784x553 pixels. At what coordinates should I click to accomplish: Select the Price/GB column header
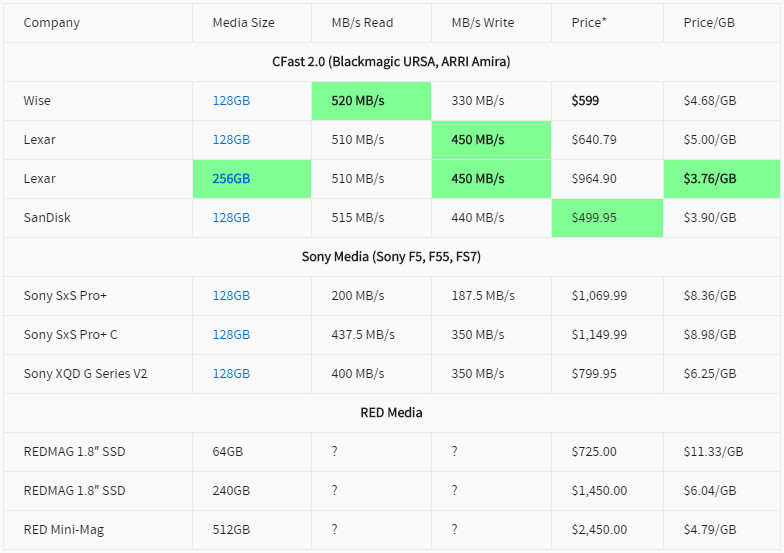pos(709,23)
